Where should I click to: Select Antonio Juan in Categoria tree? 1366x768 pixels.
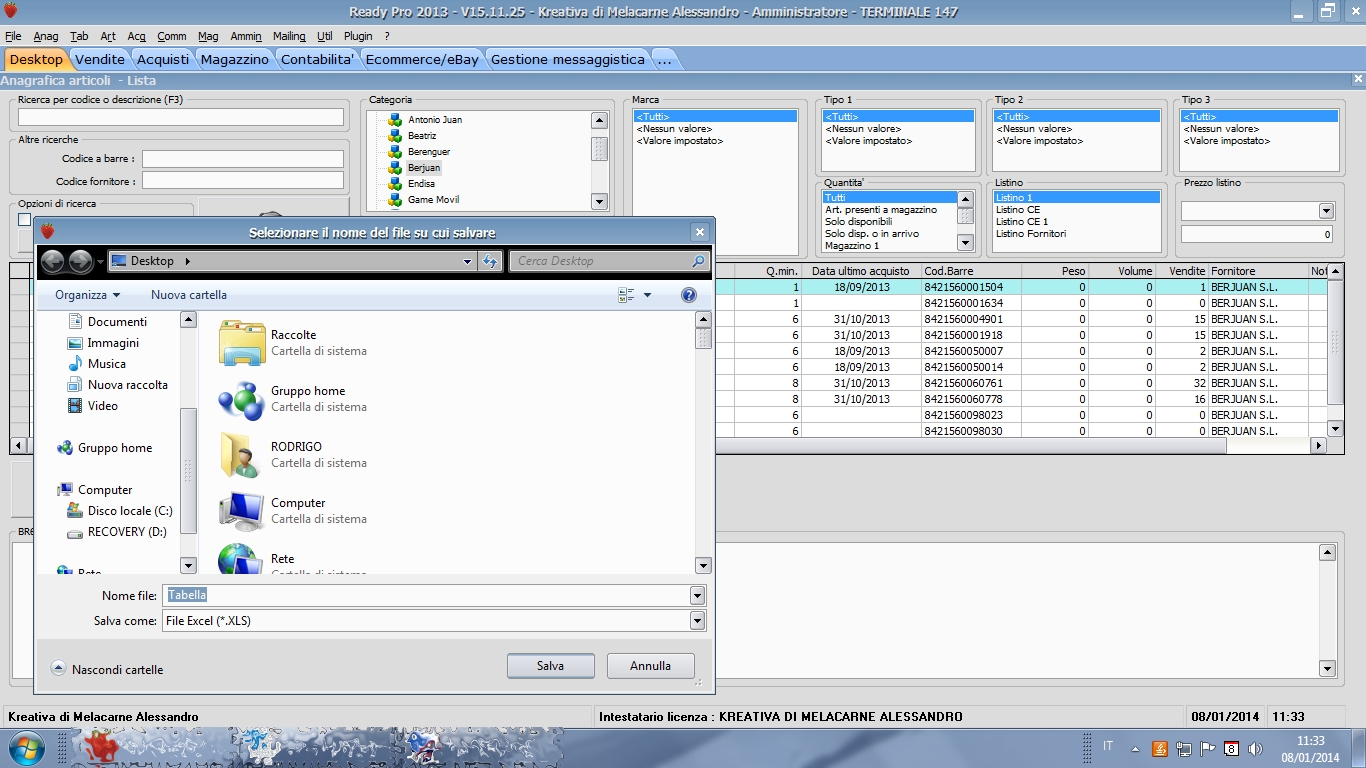[434, 120]
